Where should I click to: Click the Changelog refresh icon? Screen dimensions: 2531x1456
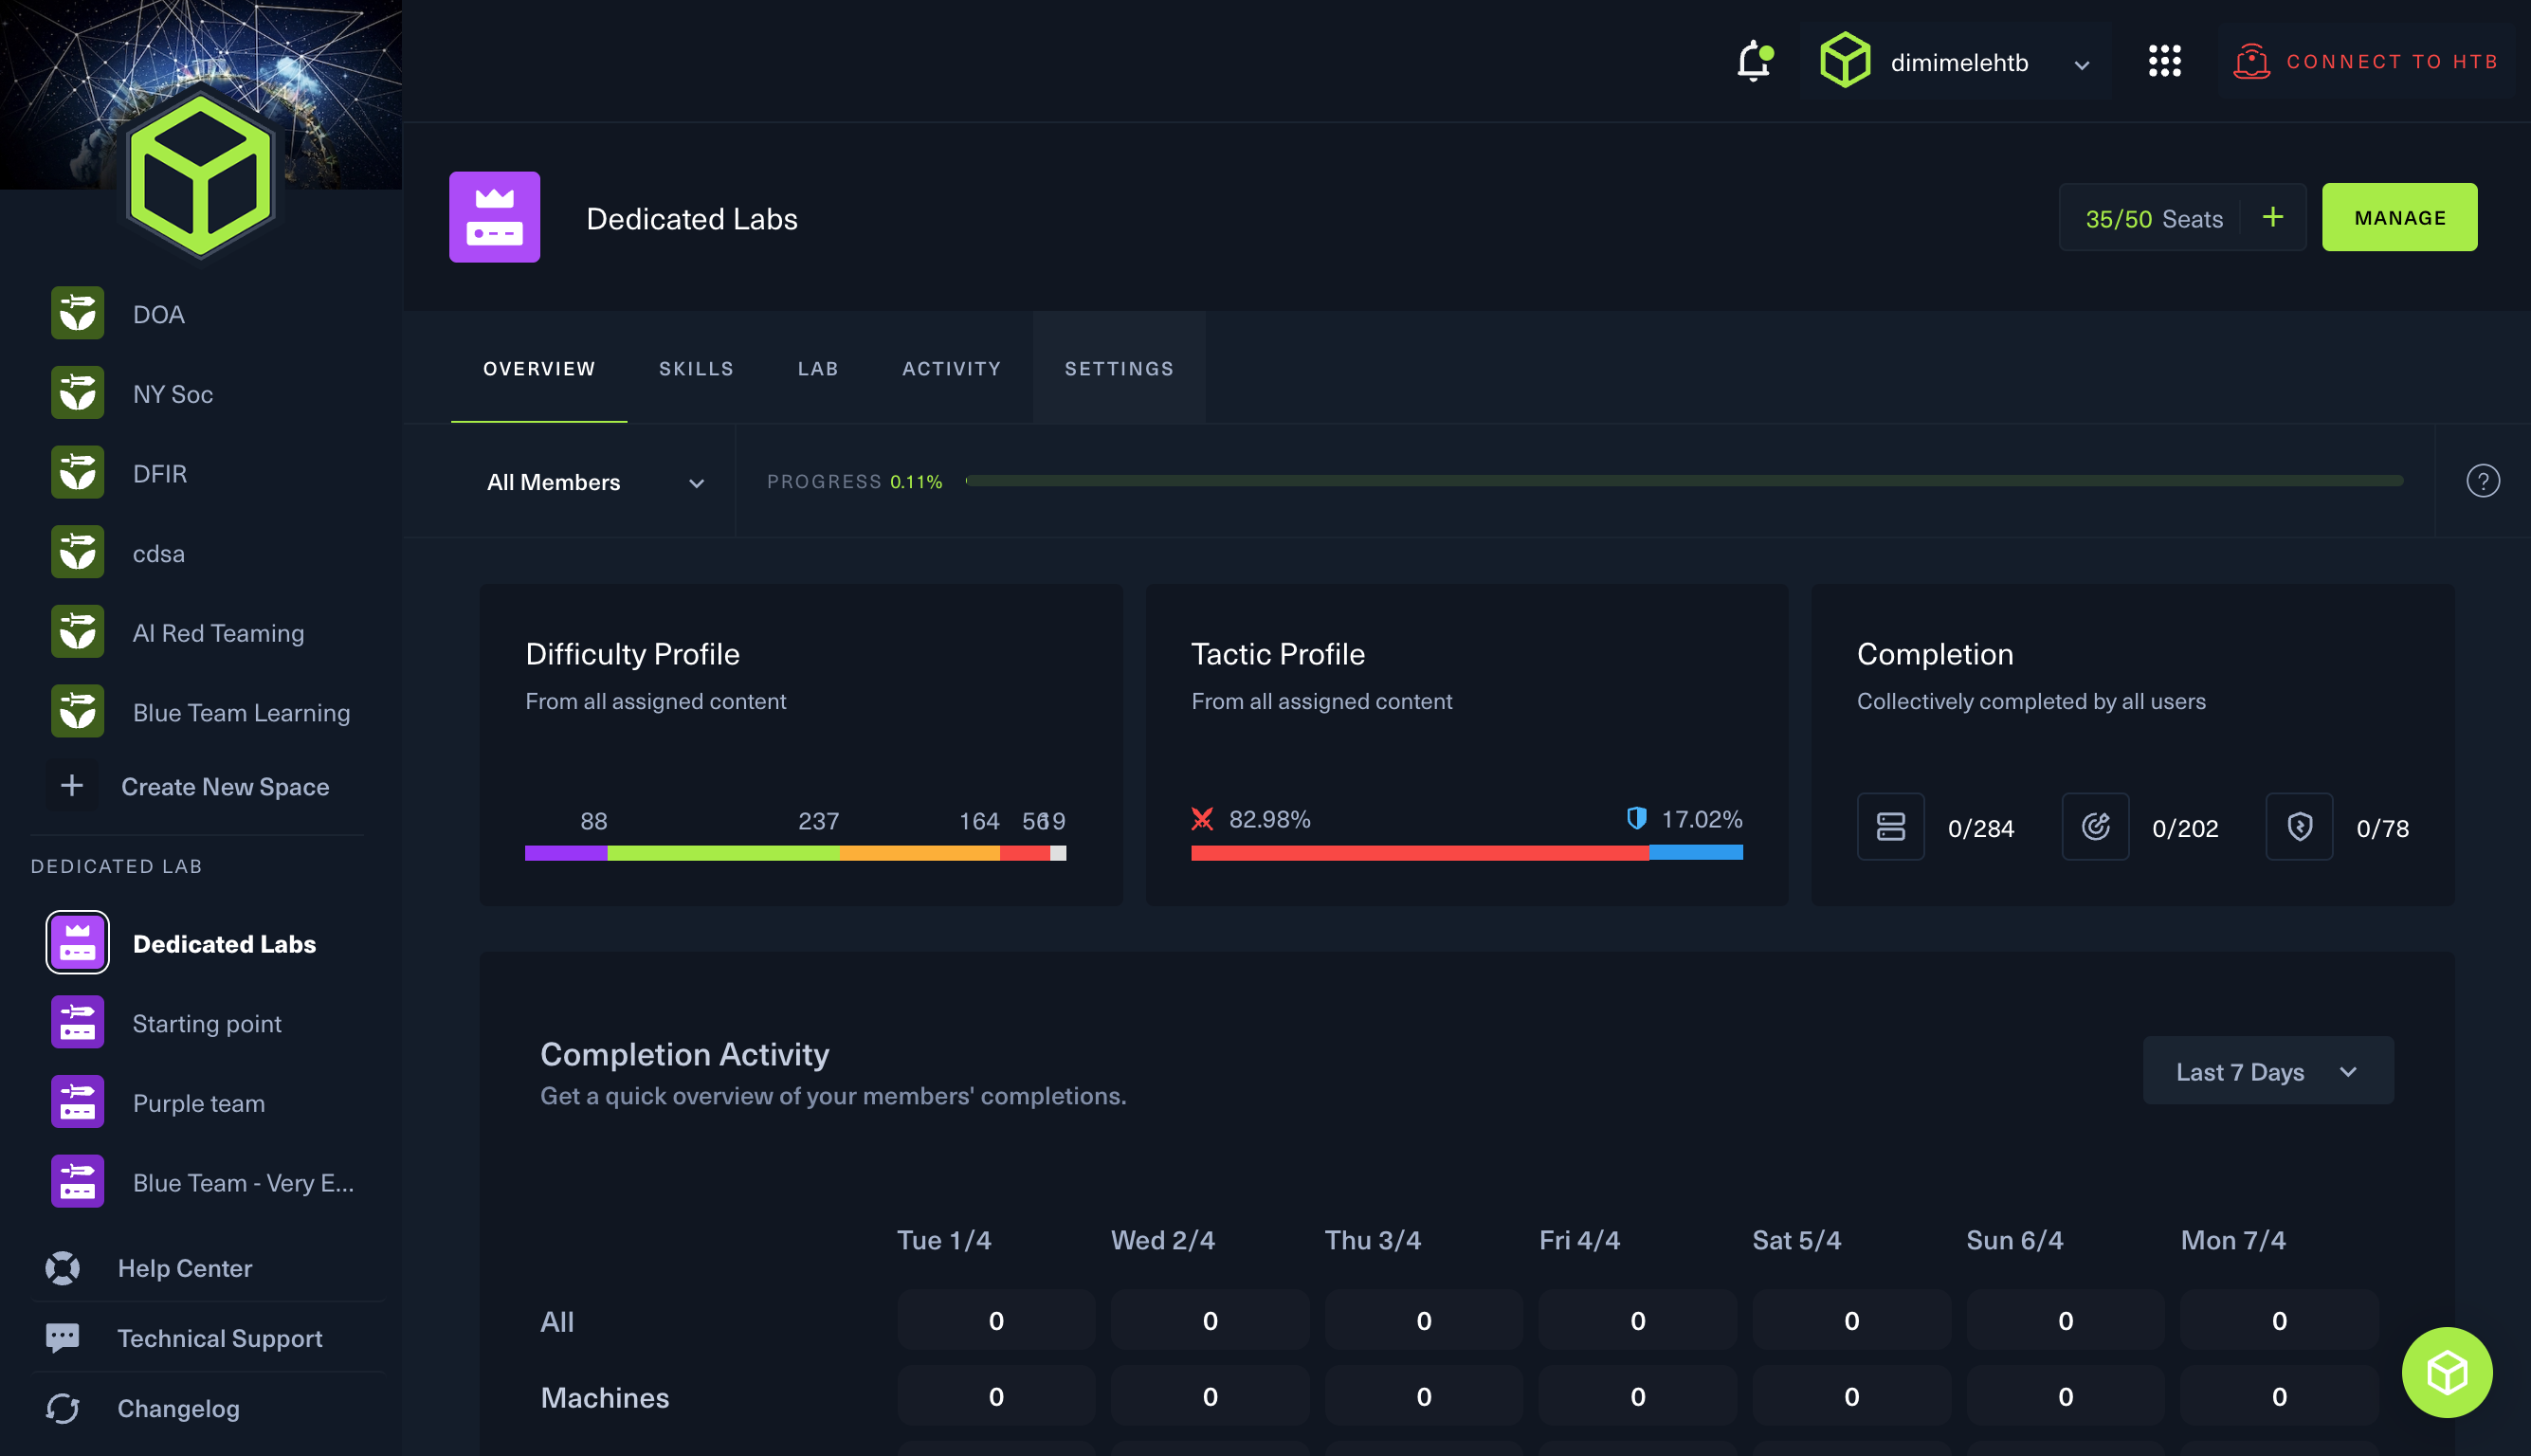point(62,1408)
